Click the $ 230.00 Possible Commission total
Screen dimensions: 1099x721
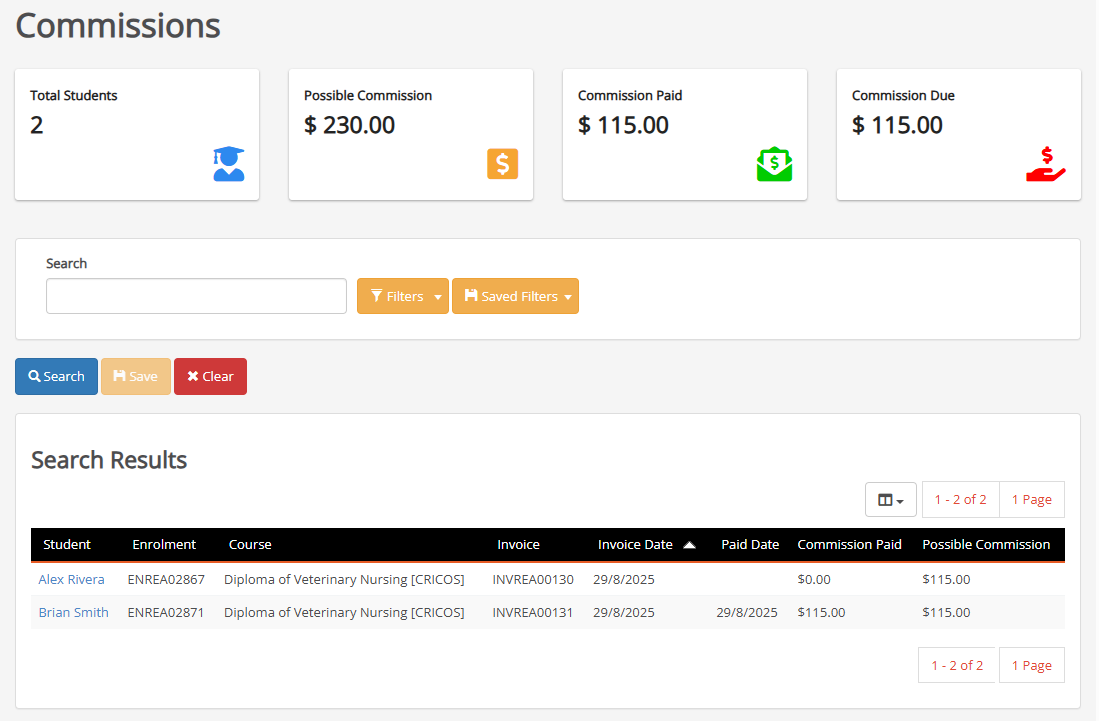coord(350,125)
